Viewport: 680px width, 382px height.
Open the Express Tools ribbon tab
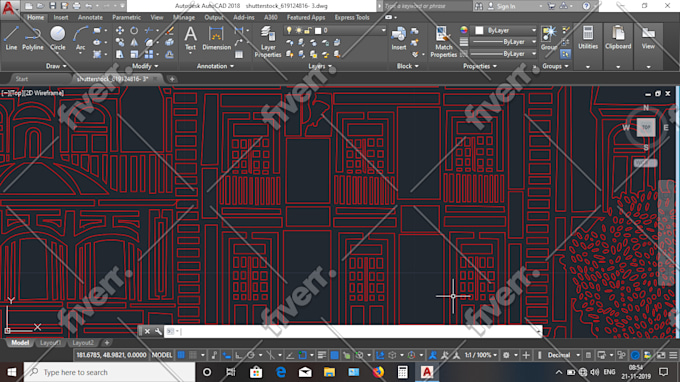[x=352, y=17]
